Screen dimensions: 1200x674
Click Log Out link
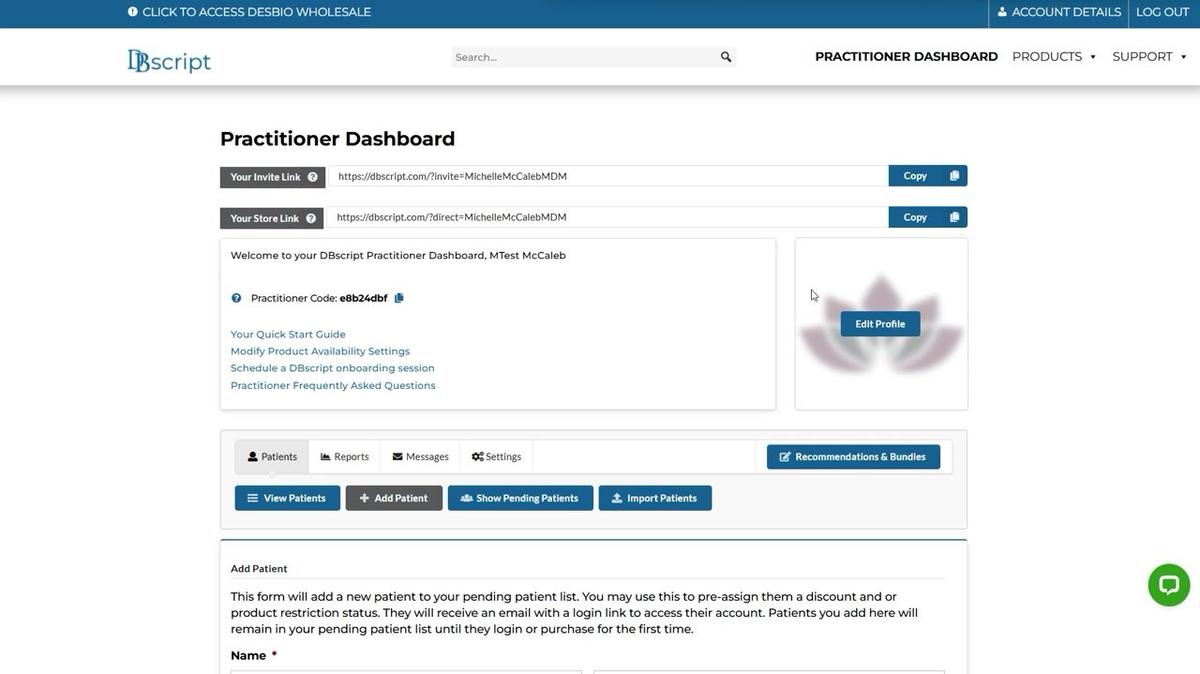pyautogui.click(x=1163, y=12)
